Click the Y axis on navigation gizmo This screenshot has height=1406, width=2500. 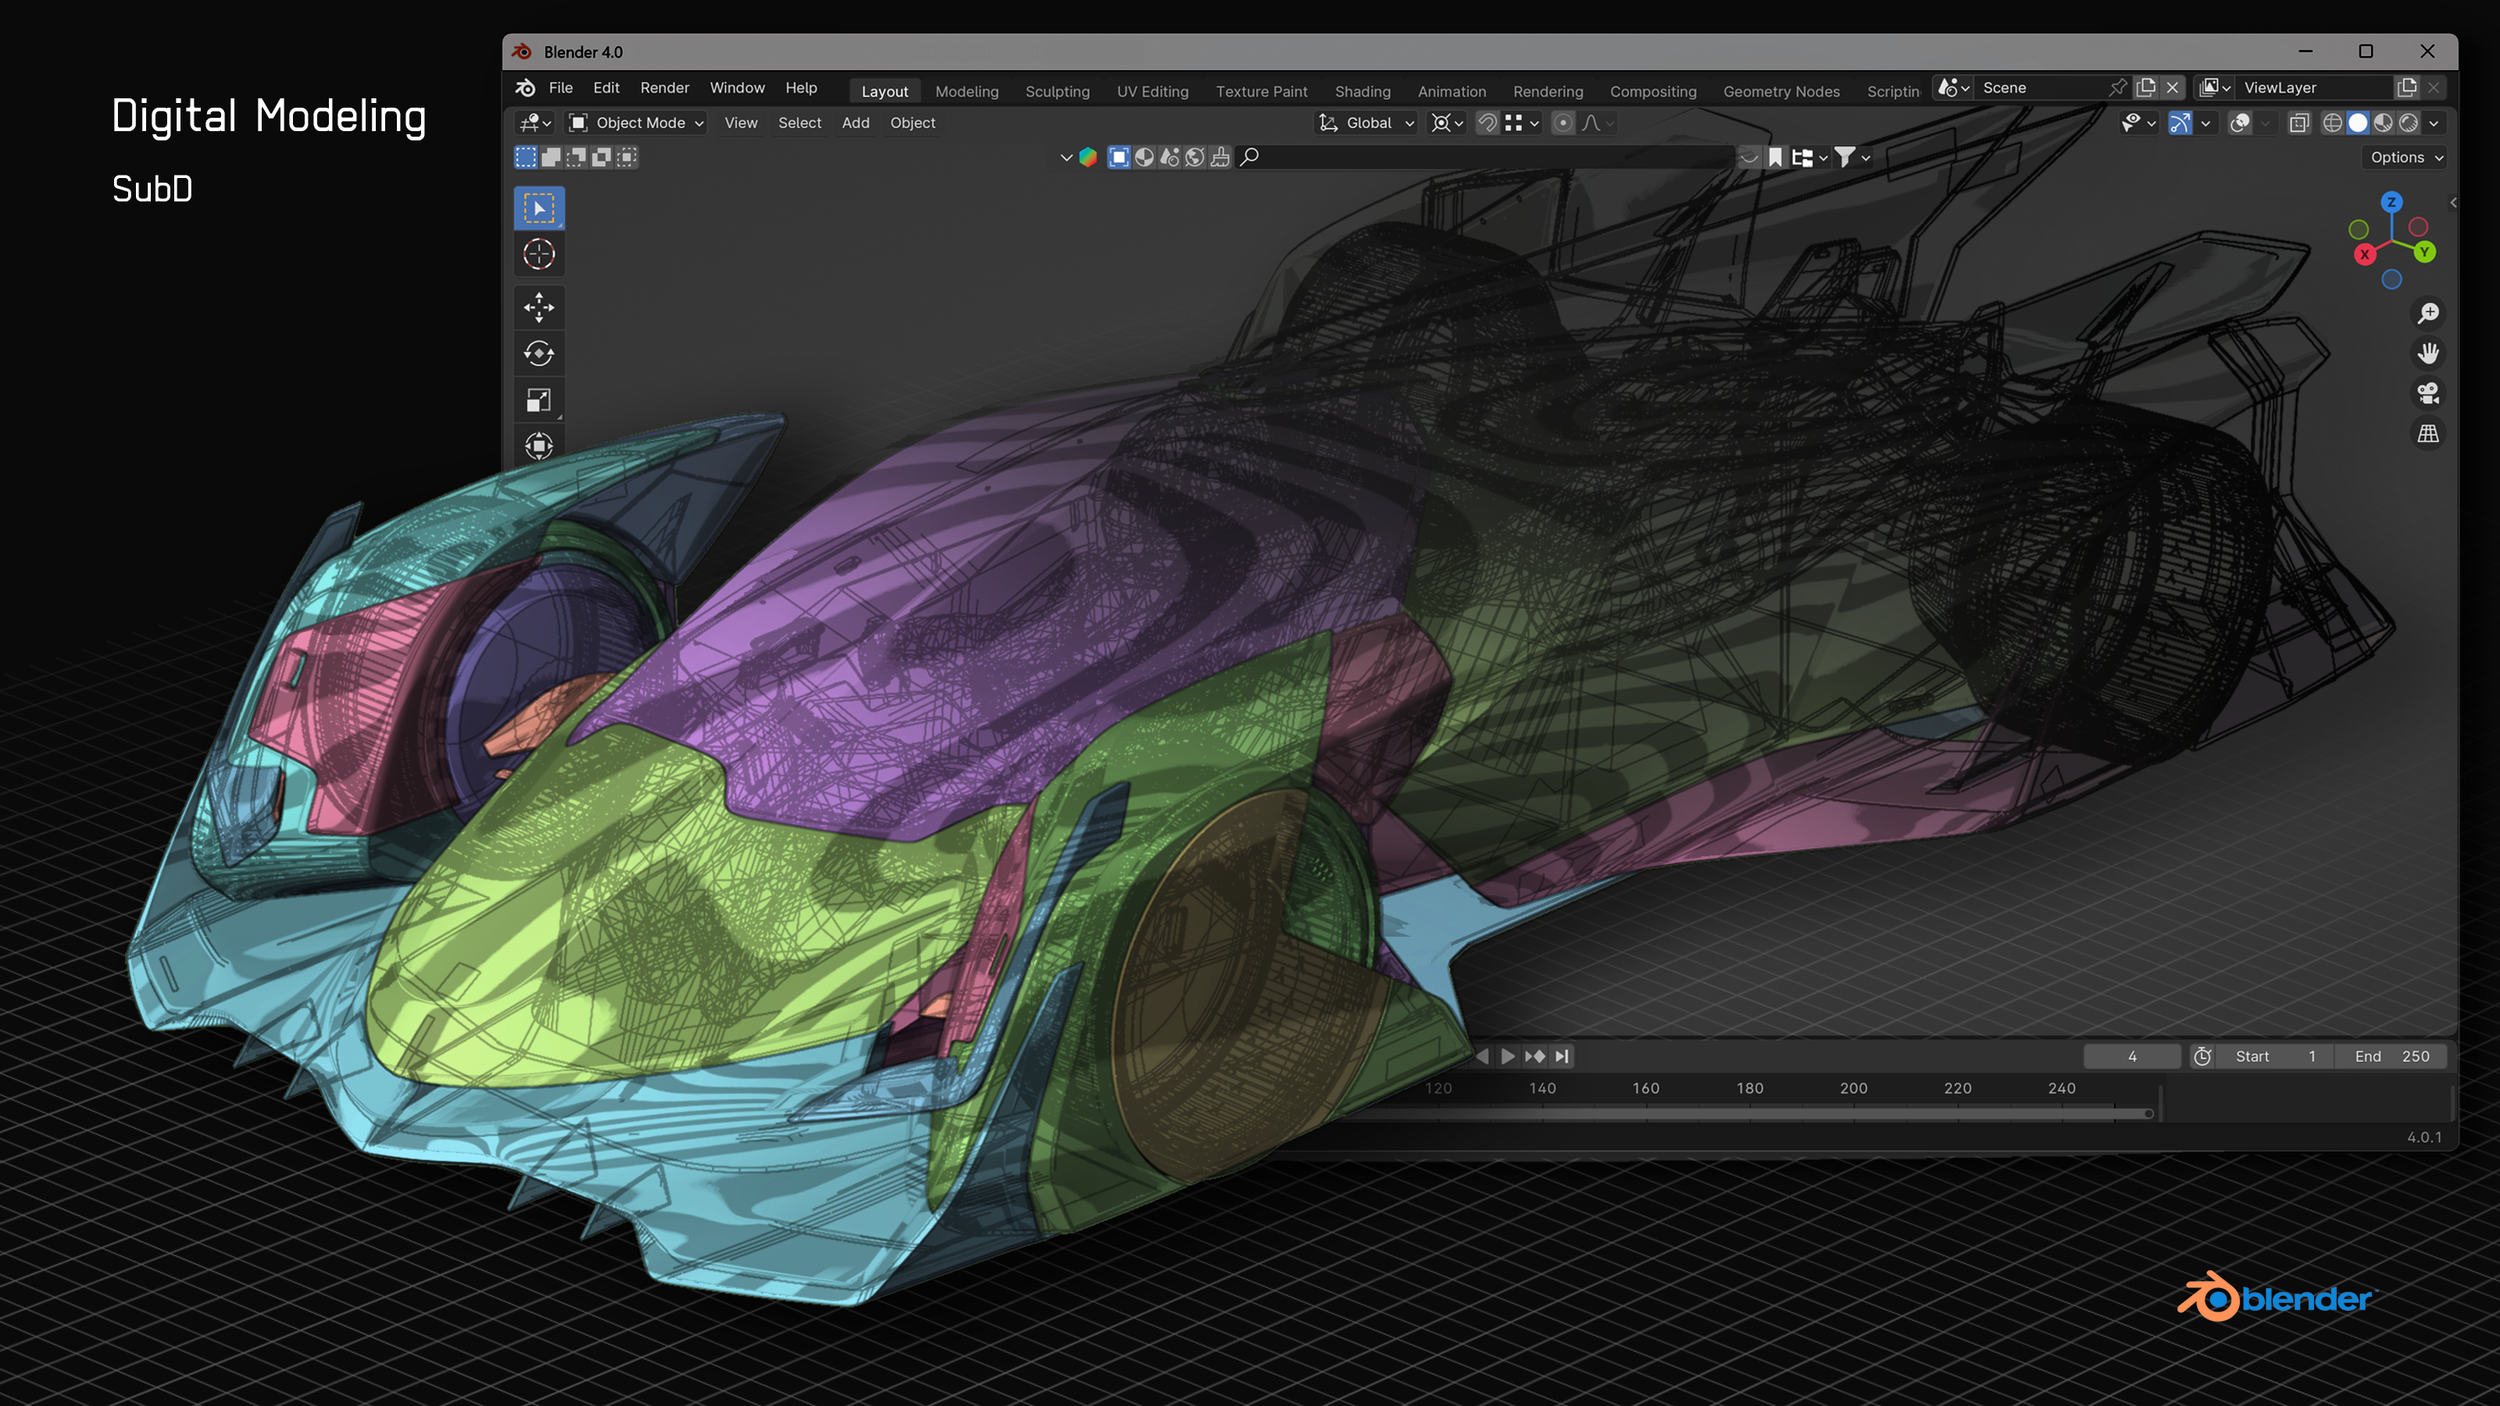(2424, 252)
